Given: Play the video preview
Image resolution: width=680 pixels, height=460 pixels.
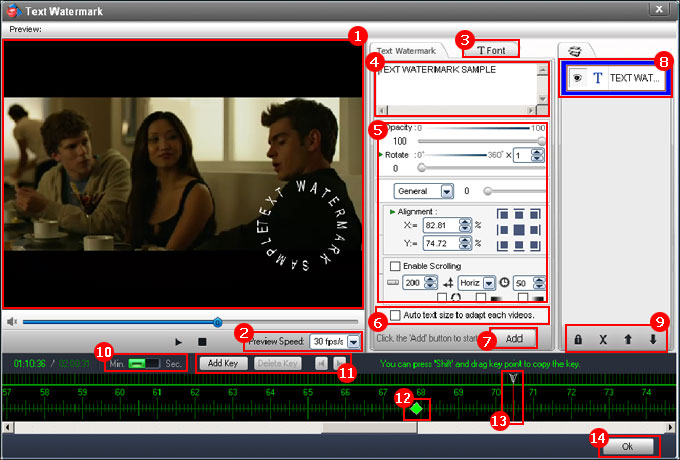Looking at the screenshot, I should (178, 342).
